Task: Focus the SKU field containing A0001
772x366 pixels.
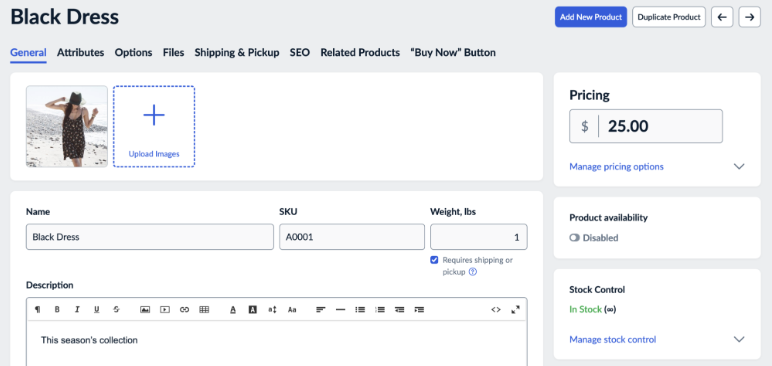Action: [352, 237]
